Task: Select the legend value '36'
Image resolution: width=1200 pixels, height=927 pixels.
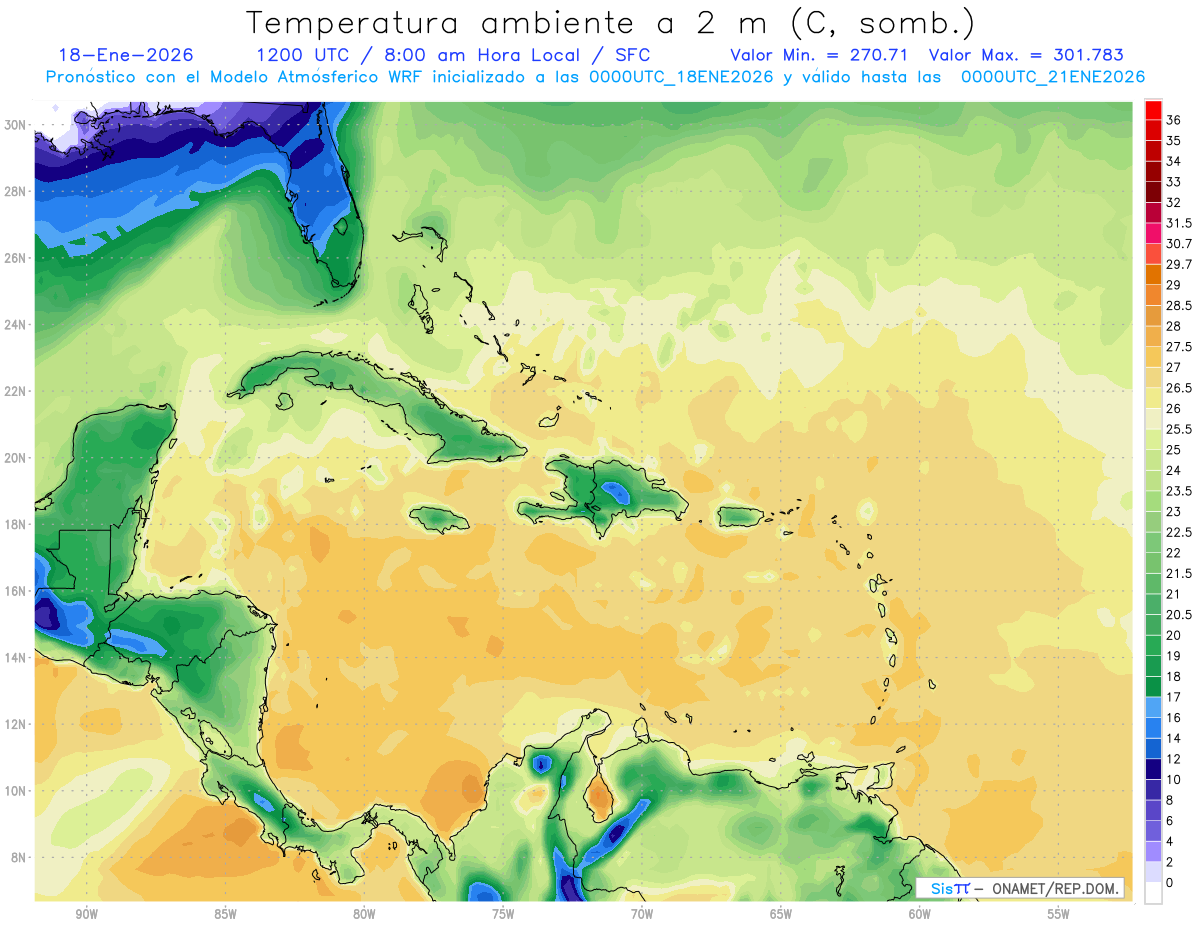Action: (1173, 120)
